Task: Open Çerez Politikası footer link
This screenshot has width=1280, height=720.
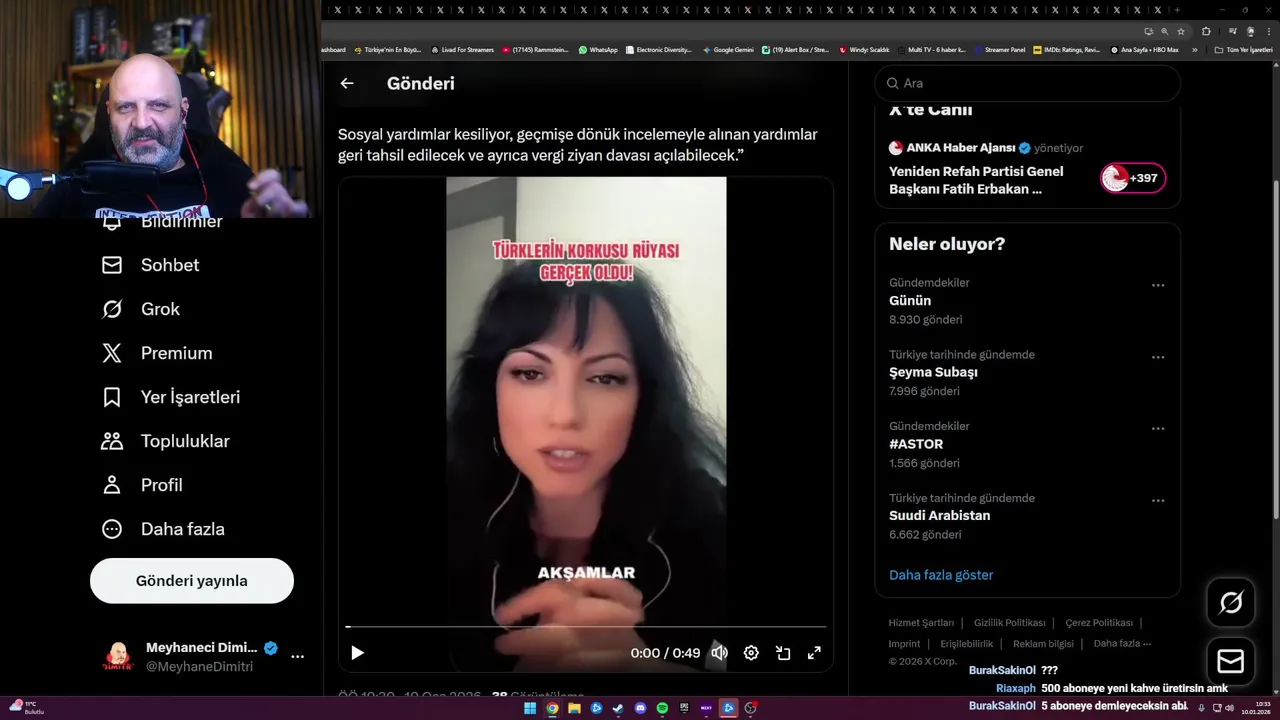Action: point(1099,623)
